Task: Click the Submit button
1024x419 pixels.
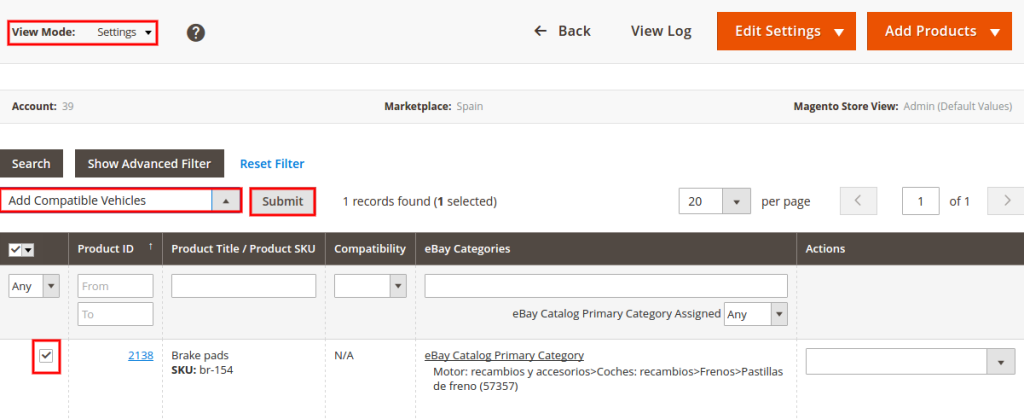Action: pos(283,201)
